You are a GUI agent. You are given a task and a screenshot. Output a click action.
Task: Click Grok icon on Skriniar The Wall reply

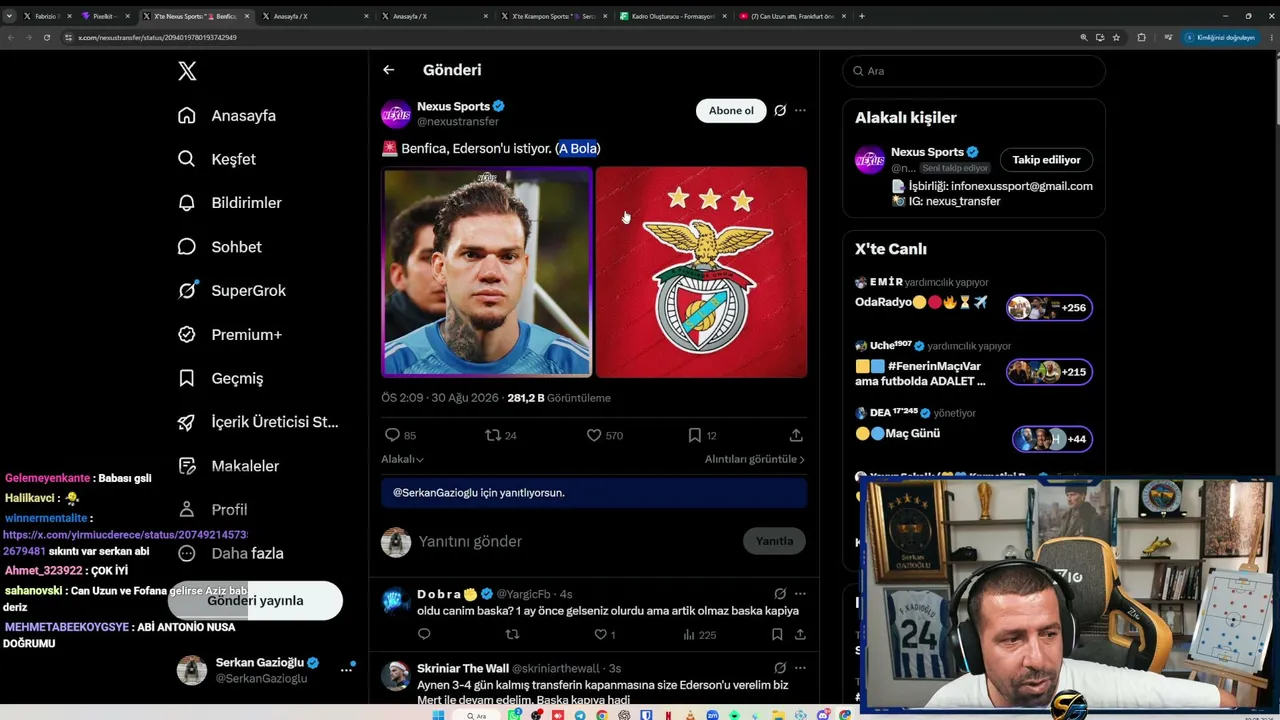[x=780, y=668]
